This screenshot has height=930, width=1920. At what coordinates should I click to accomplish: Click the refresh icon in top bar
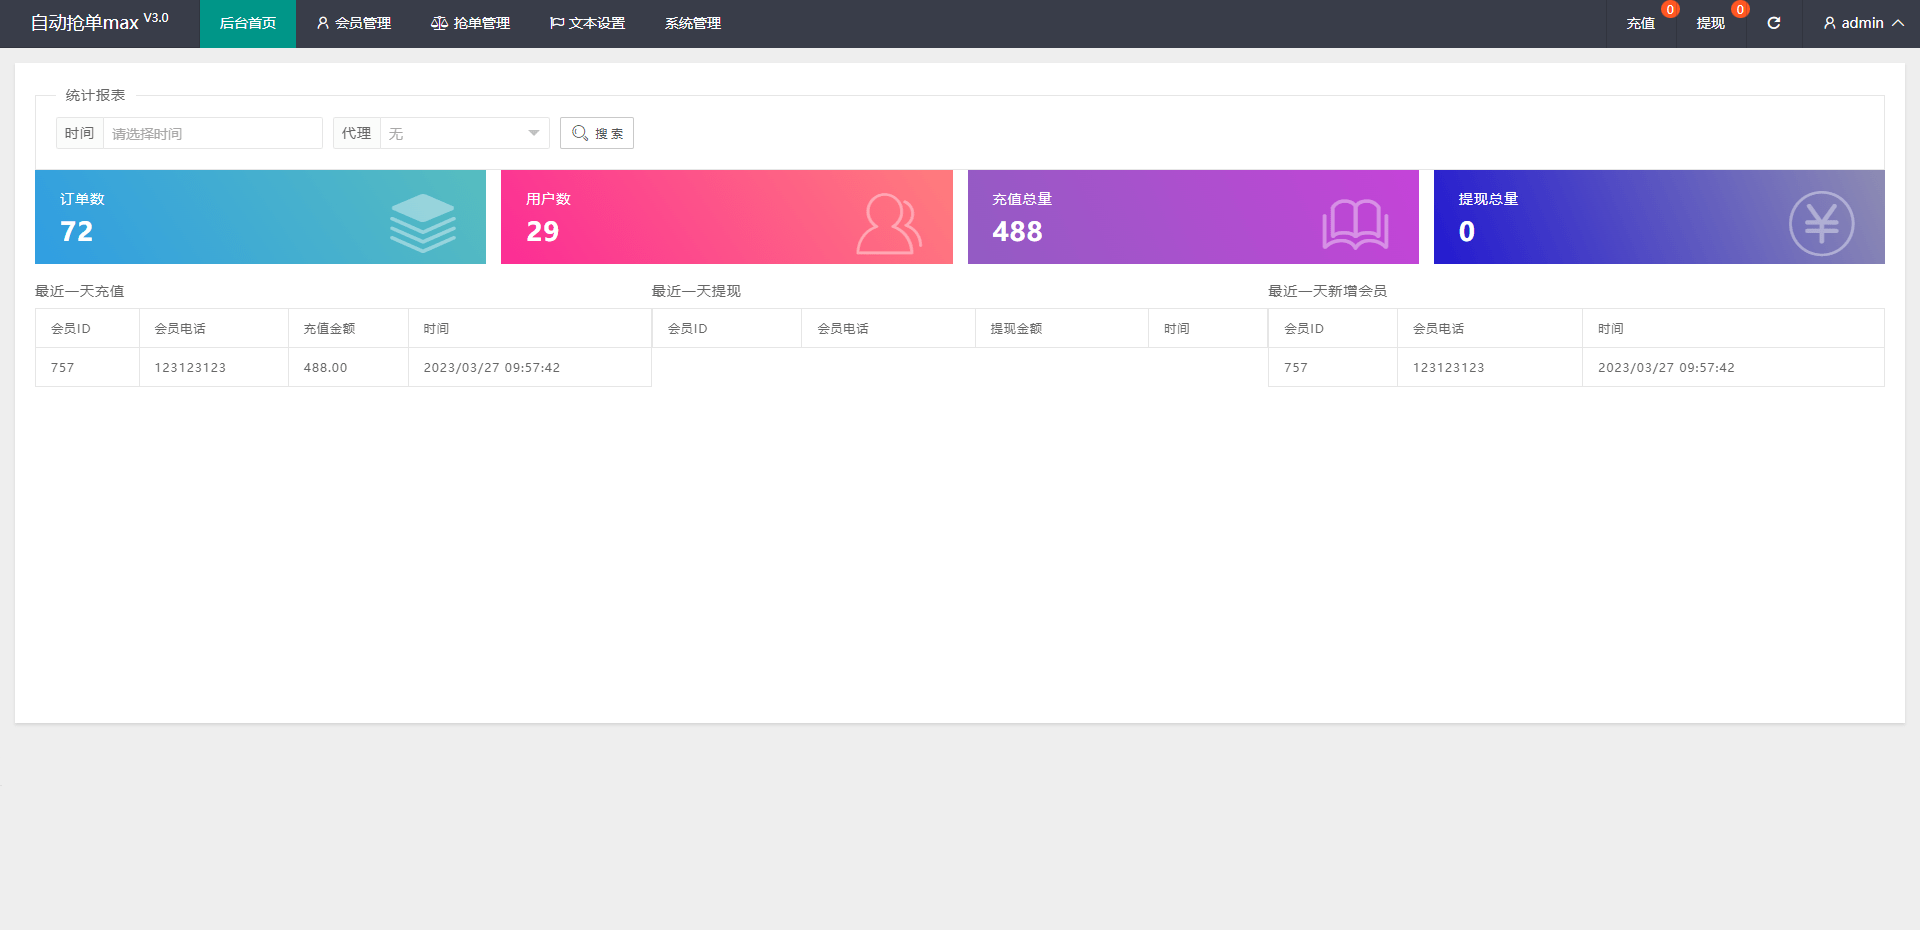point(1773,23)
